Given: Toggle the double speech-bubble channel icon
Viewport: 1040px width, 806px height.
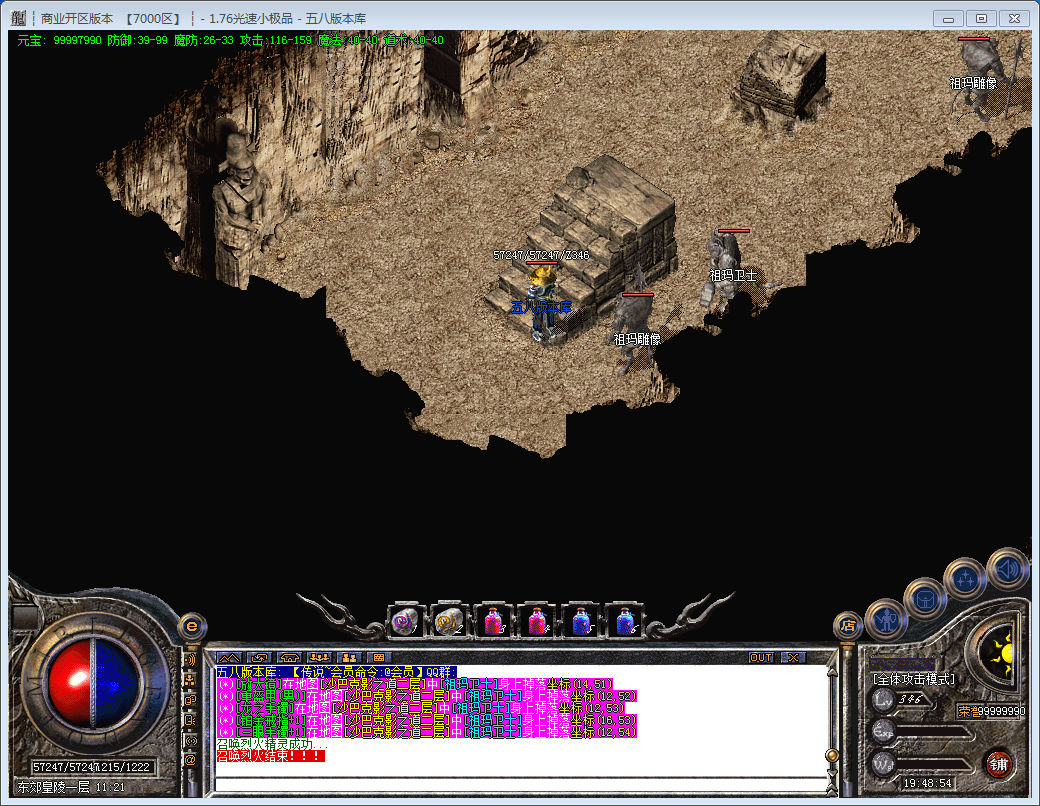Looking at the screenshot, I should point(190,700).
